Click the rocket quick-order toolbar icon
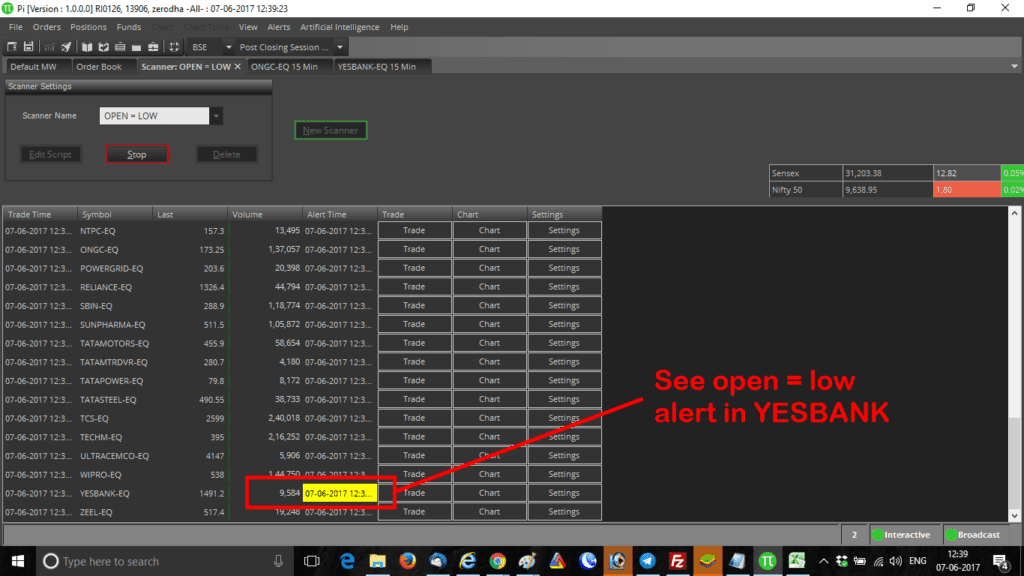 (x=66, y=46)
